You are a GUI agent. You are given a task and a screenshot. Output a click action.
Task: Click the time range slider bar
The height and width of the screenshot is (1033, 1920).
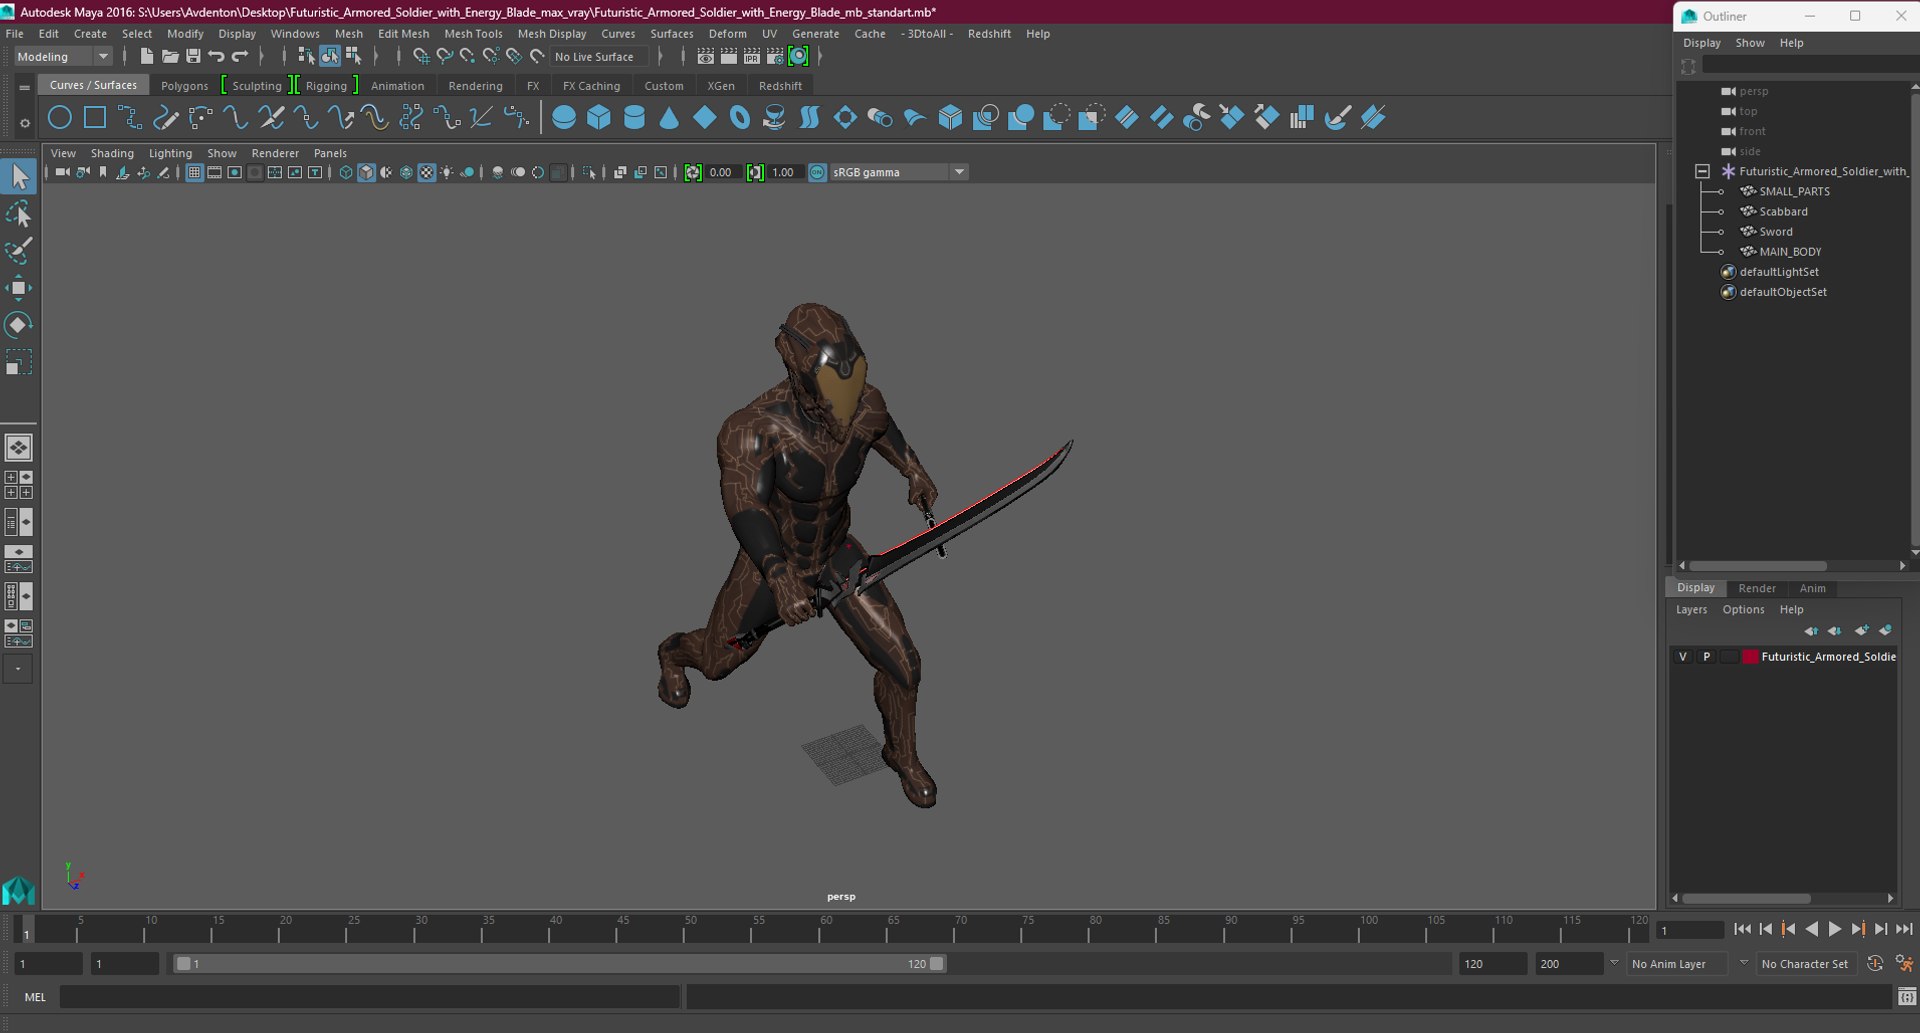[x=559, y=964]
